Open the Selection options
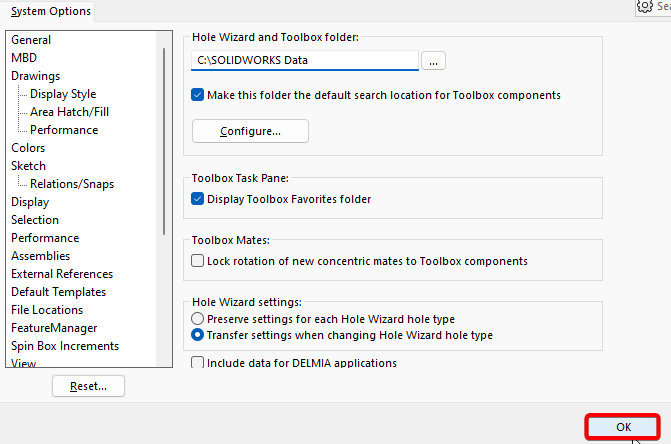 [35, 219]
